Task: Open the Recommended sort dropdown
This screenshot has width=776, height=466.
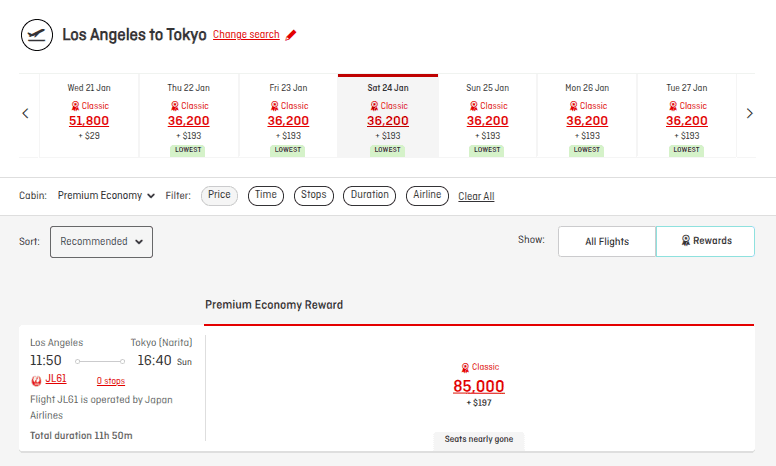Action: coord(101,242)
